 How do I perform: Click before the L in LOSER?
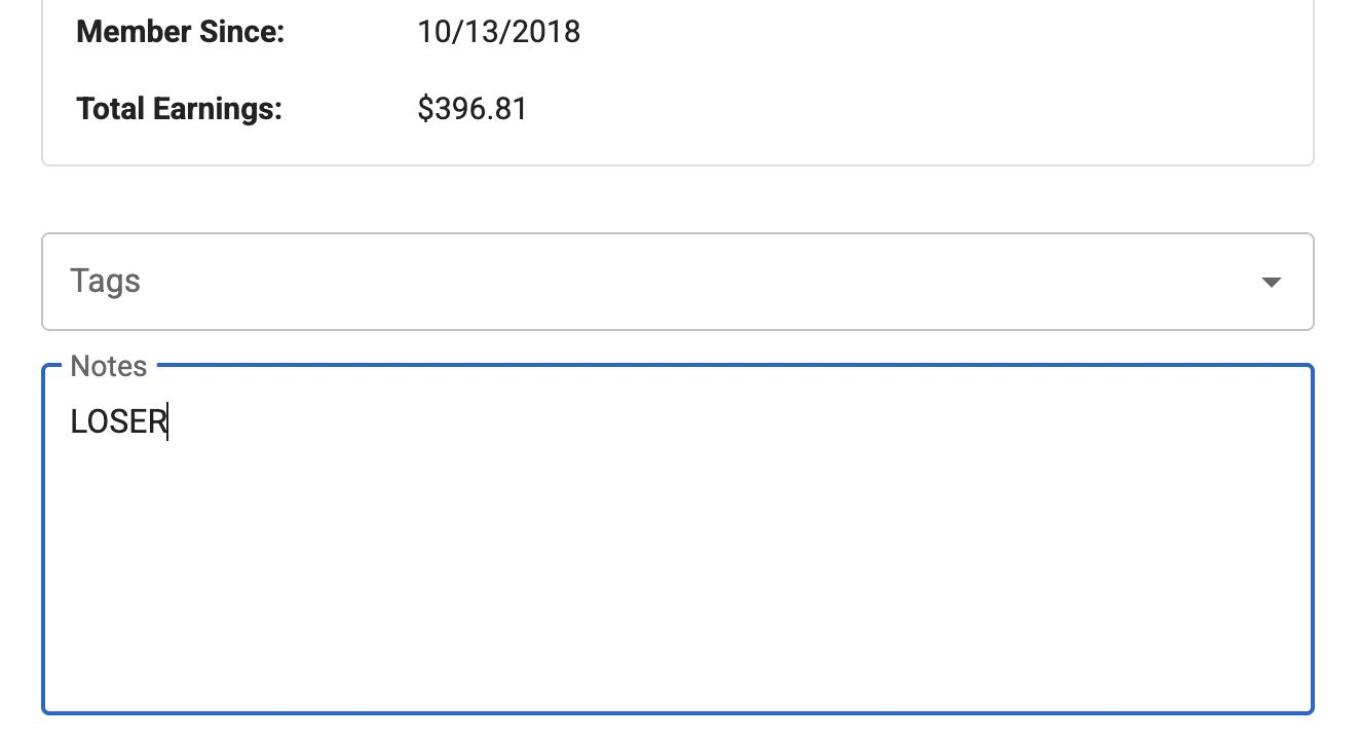(70, 422)
